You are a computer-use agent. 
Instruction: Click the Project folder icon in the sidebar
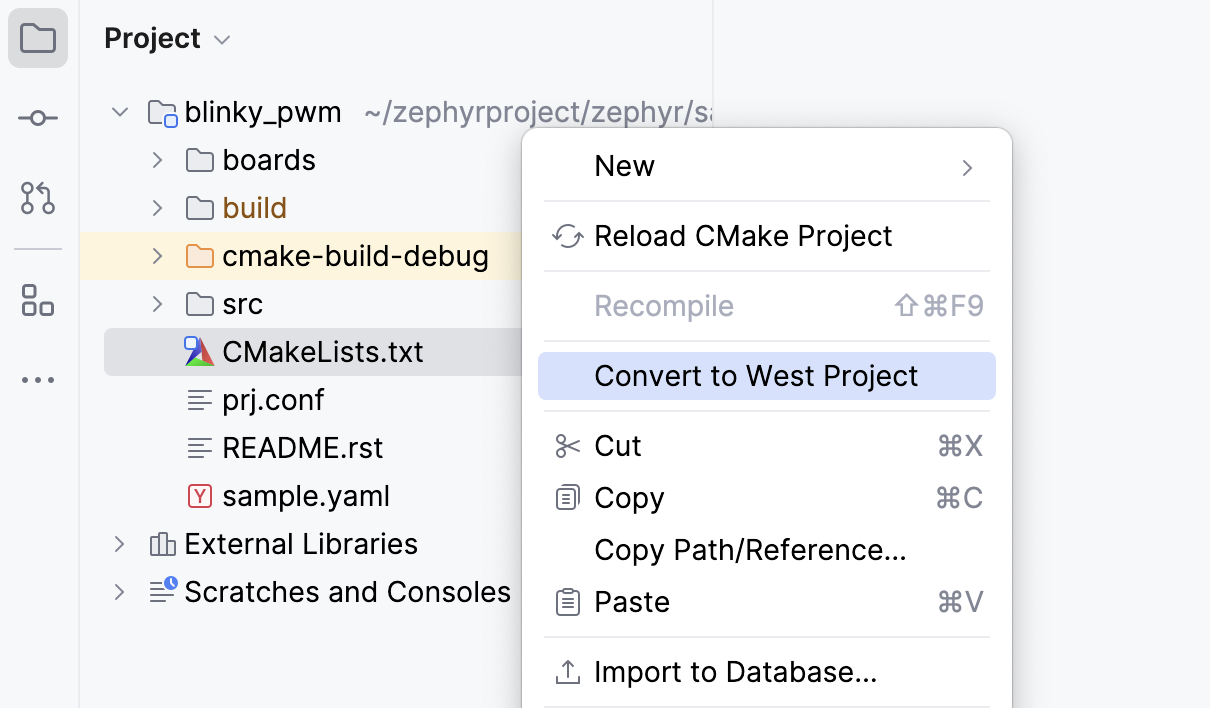click(37, 37)
